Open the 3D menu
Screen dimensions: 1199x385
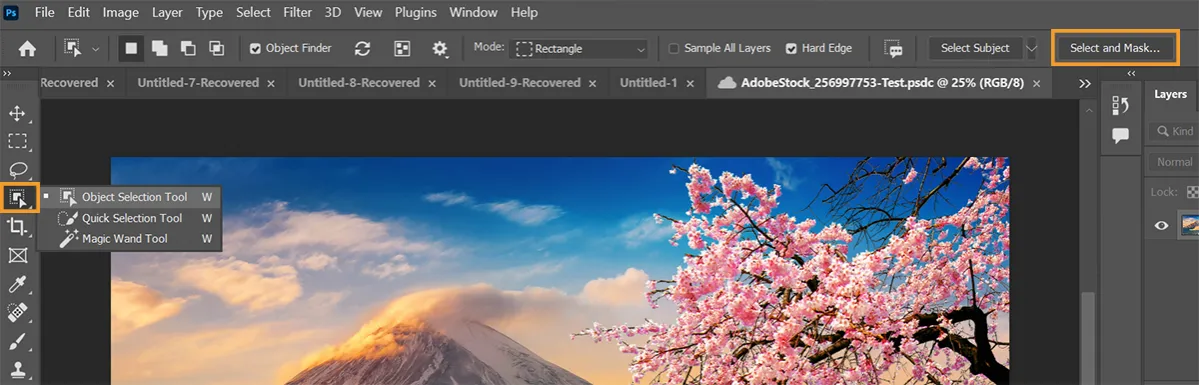(x=333, y=12)
